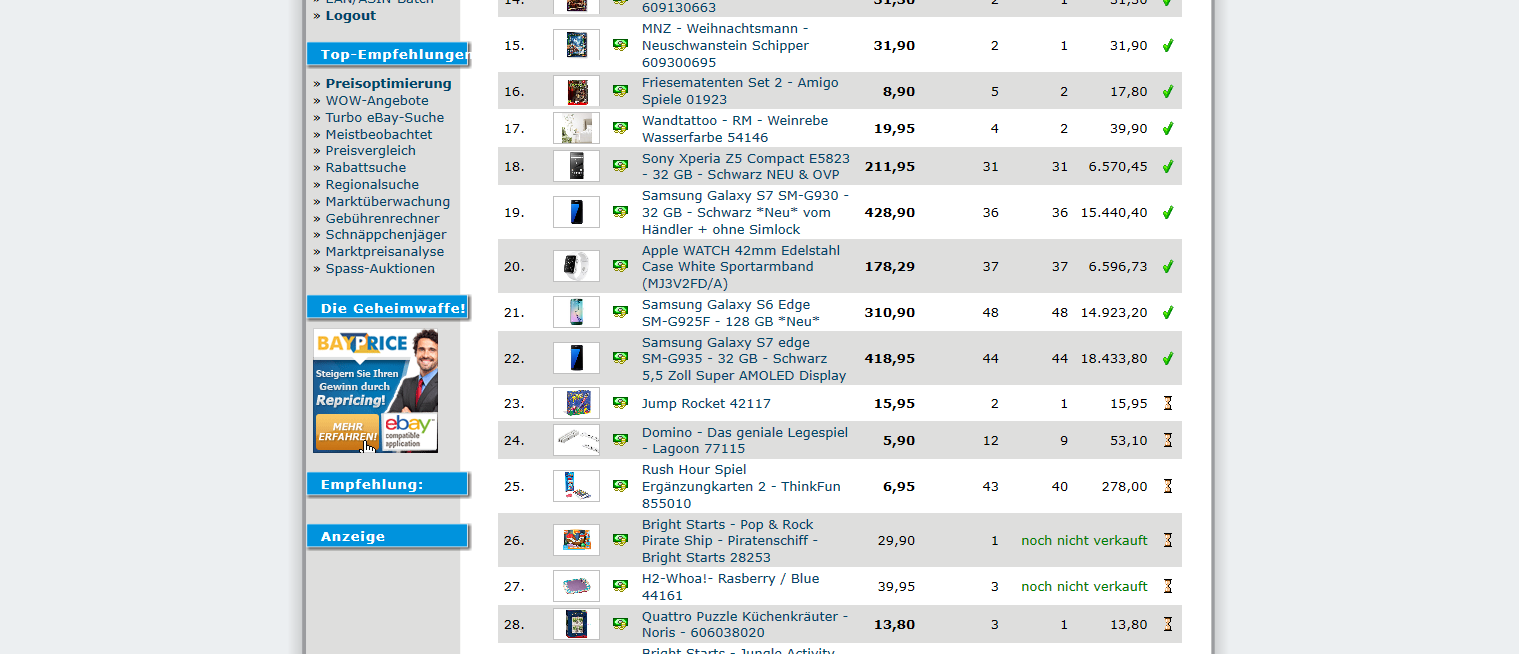
Task: Open the Bright Starts Pop & Rock Pirate Ship title
Action: (730, 541)
